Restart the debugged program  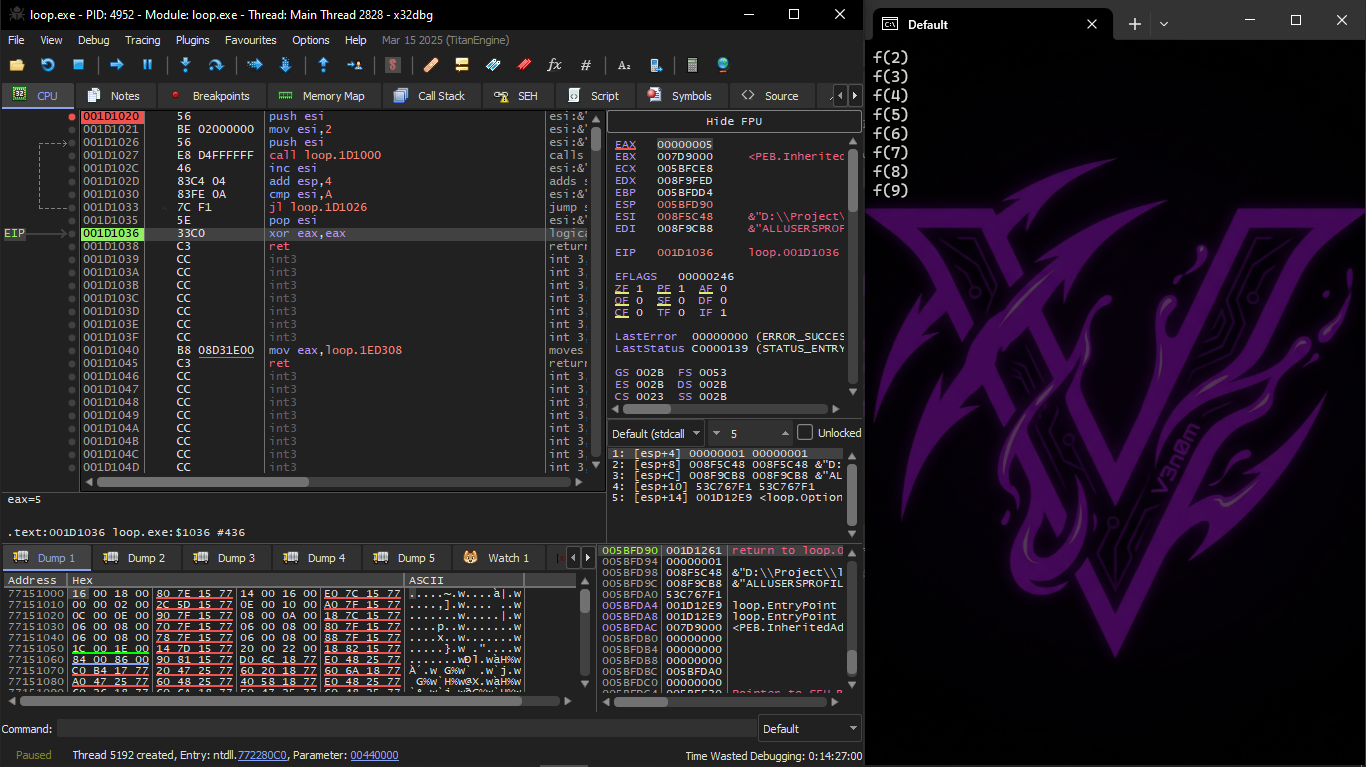tap(47, 65)
